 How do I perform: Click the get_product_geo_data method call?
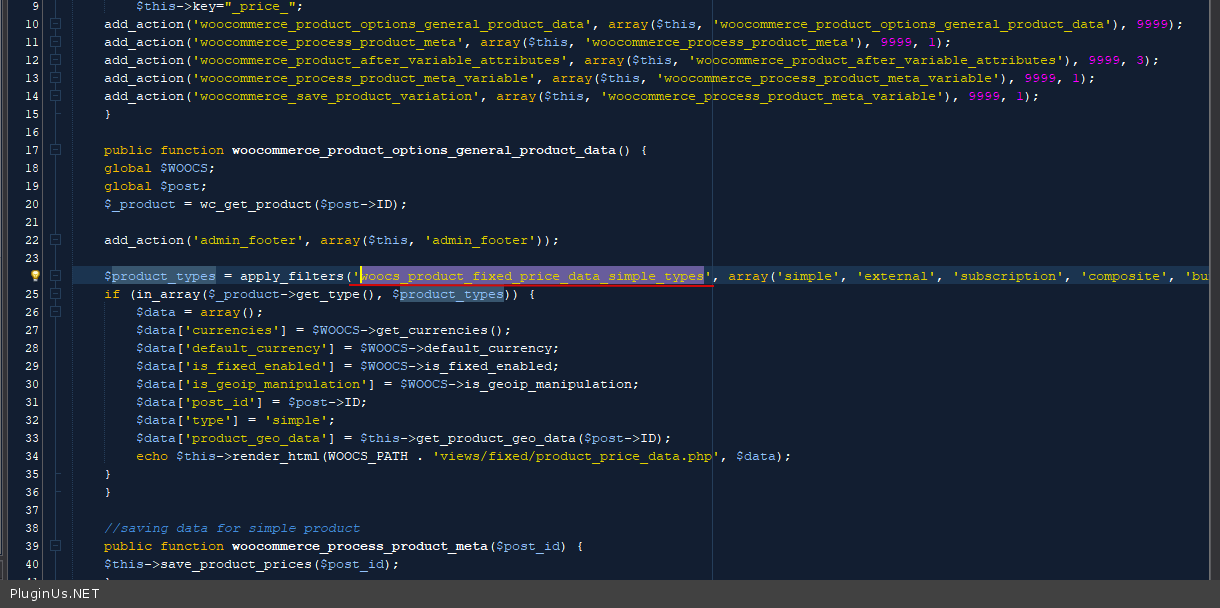click(496, 438)
